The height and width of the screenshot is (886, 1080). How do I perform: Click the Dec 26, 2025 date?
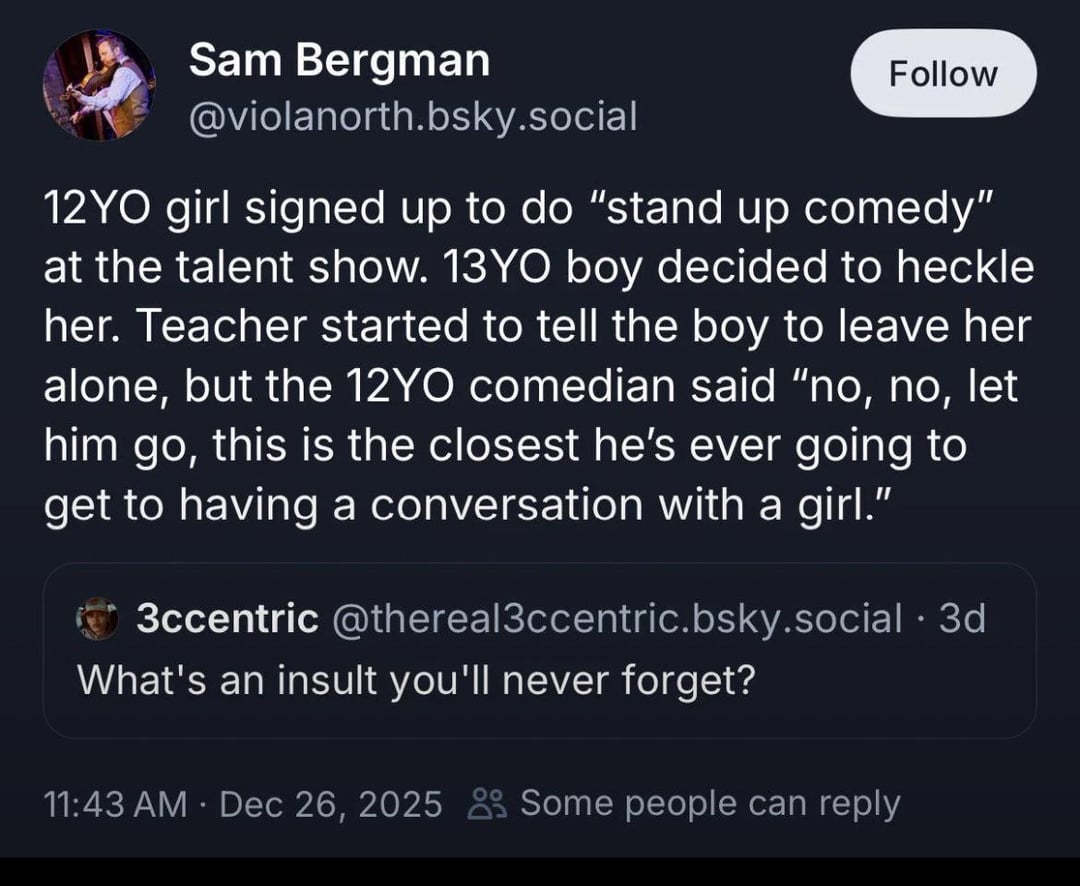(x=330, y=803)
